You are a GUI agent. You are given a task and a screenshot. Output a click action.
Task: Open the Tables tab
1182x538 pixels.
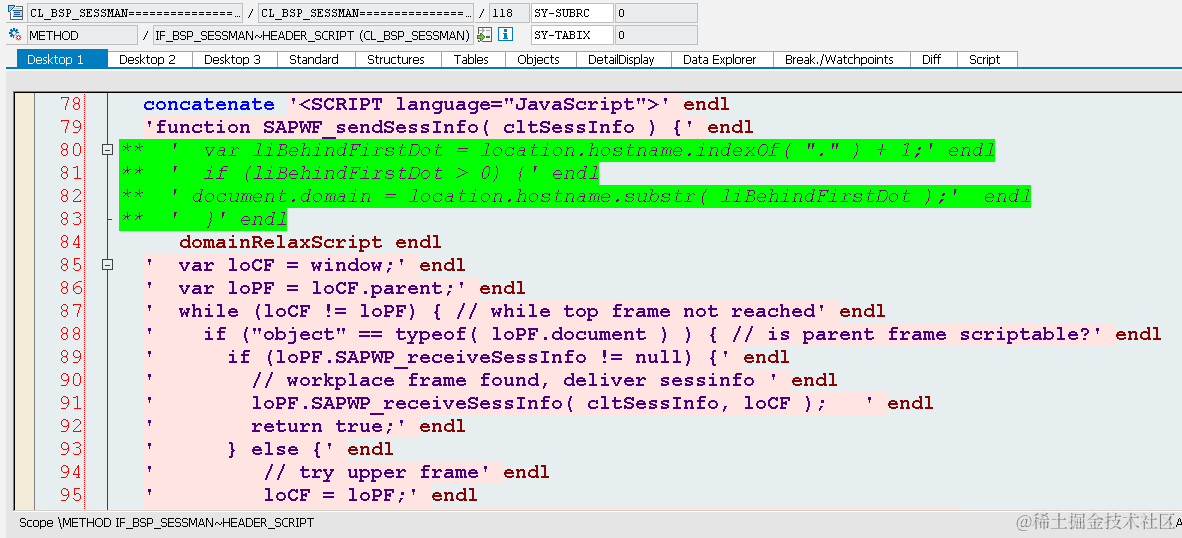471,60
